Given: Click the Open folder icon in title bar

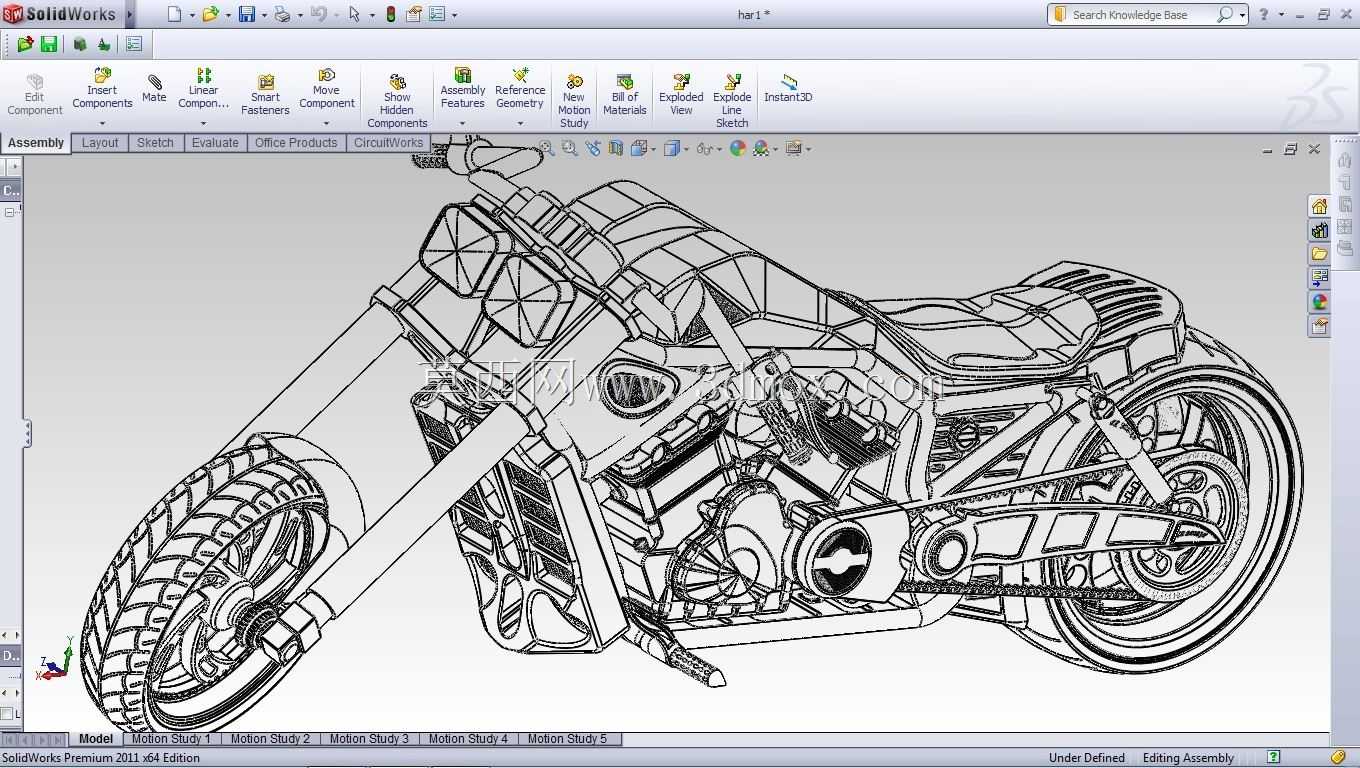Looking at the screenshot, I should (210, 14).
